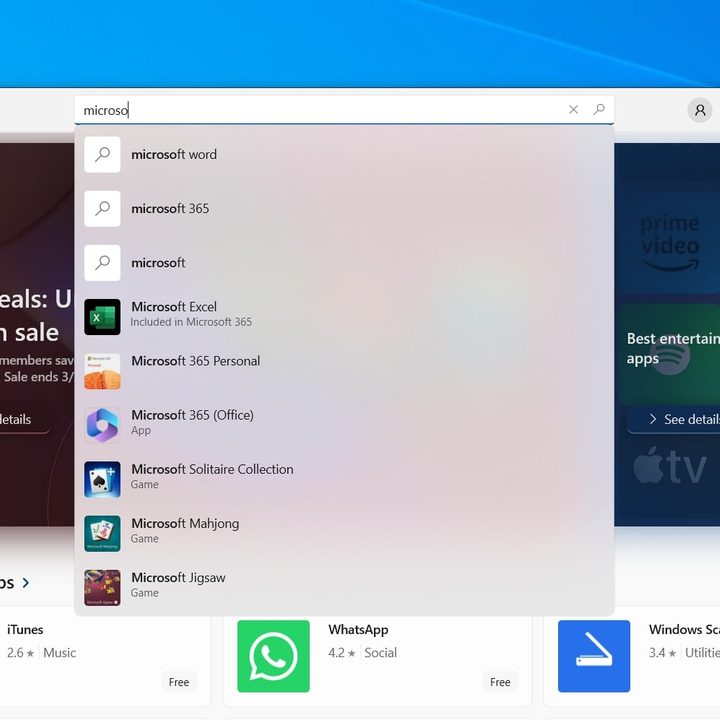Screen dimensions: 720x720
Task: Click the Apple TV logo tile
Action: (669, 466)
